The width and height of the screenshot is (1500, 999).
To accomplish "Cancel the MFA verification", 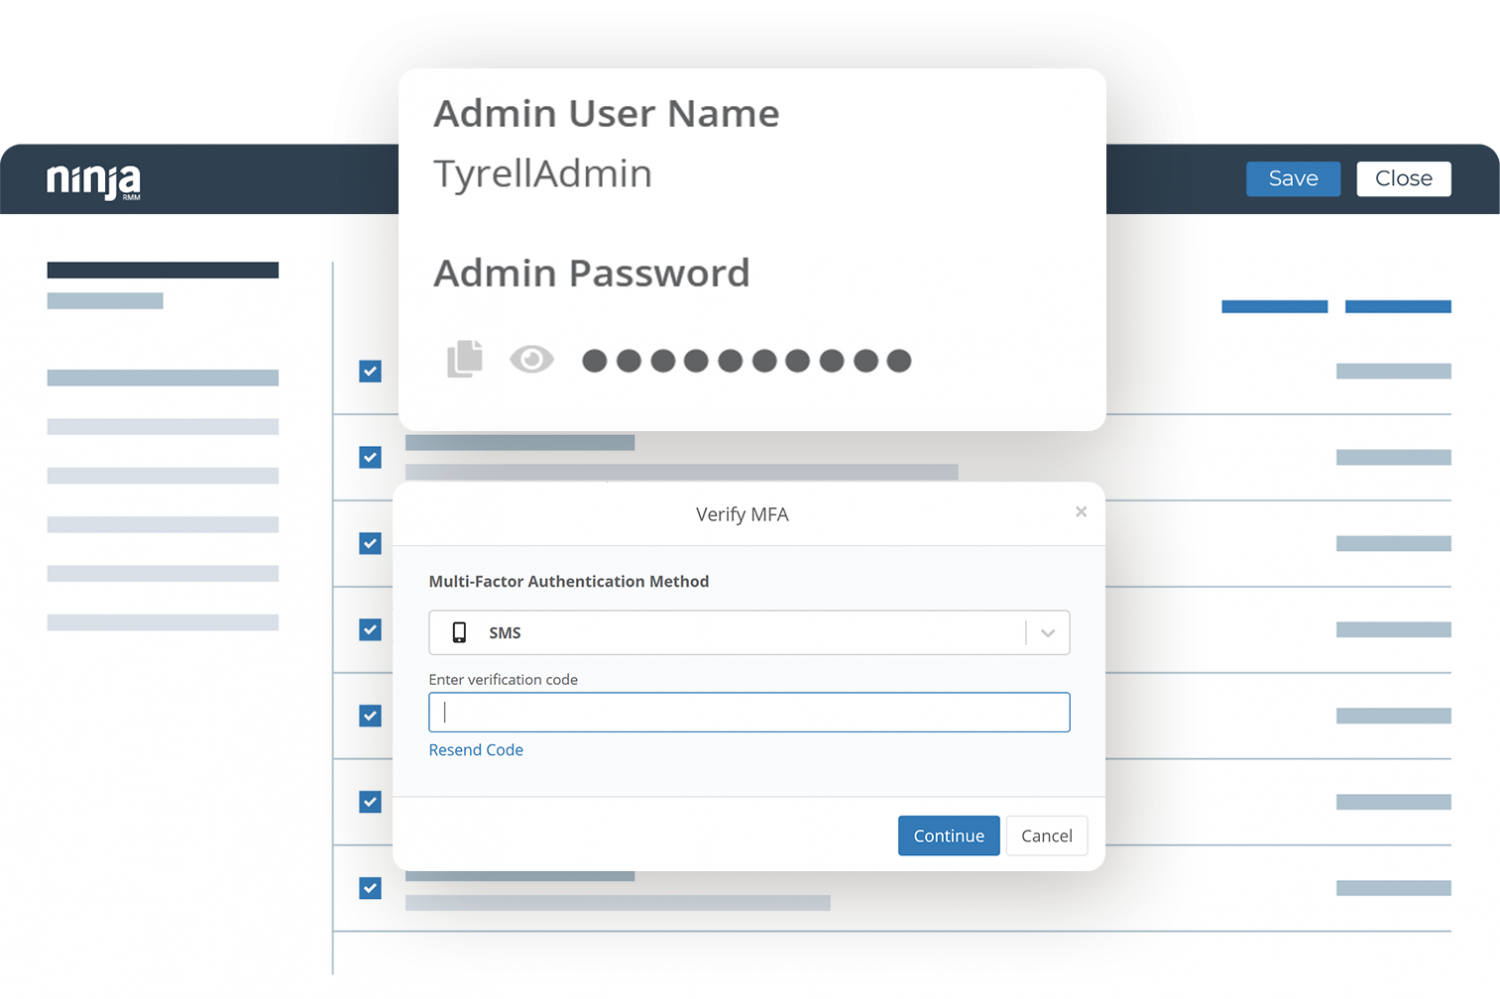I will (1046, 836).
